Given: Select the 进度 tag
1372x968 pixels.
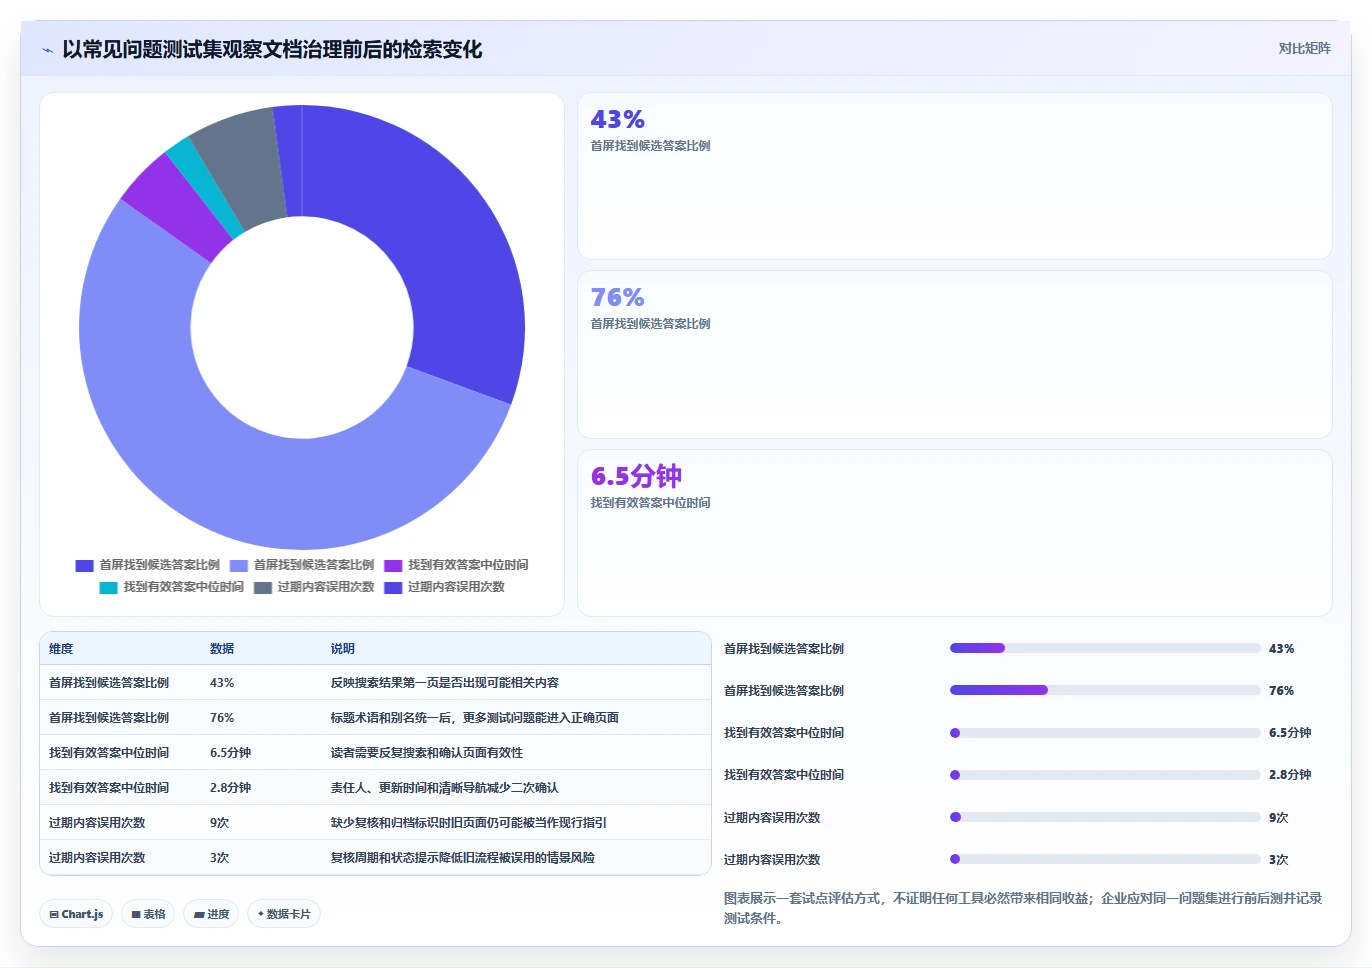Looking at the screenshot, I should click(x=211, y=914).
